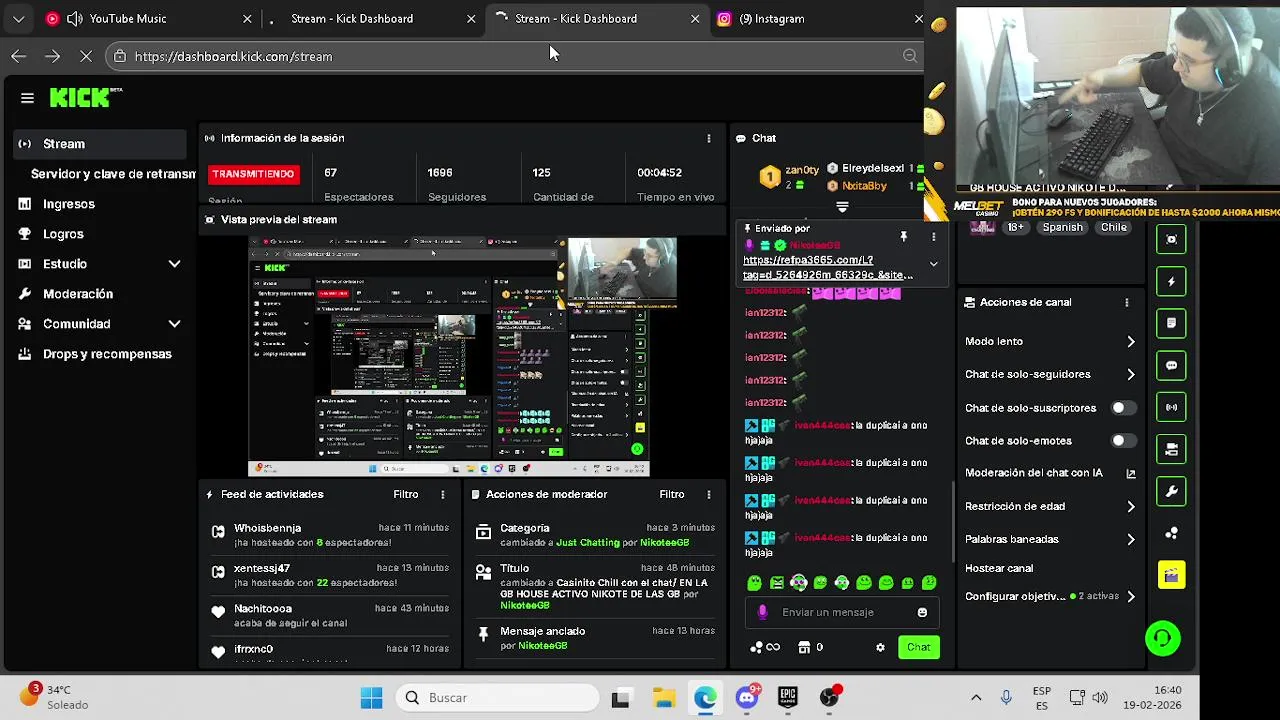Click the TRANSMITIENDO status badge
Viewport: 1280px width, 720px height.
253,174
